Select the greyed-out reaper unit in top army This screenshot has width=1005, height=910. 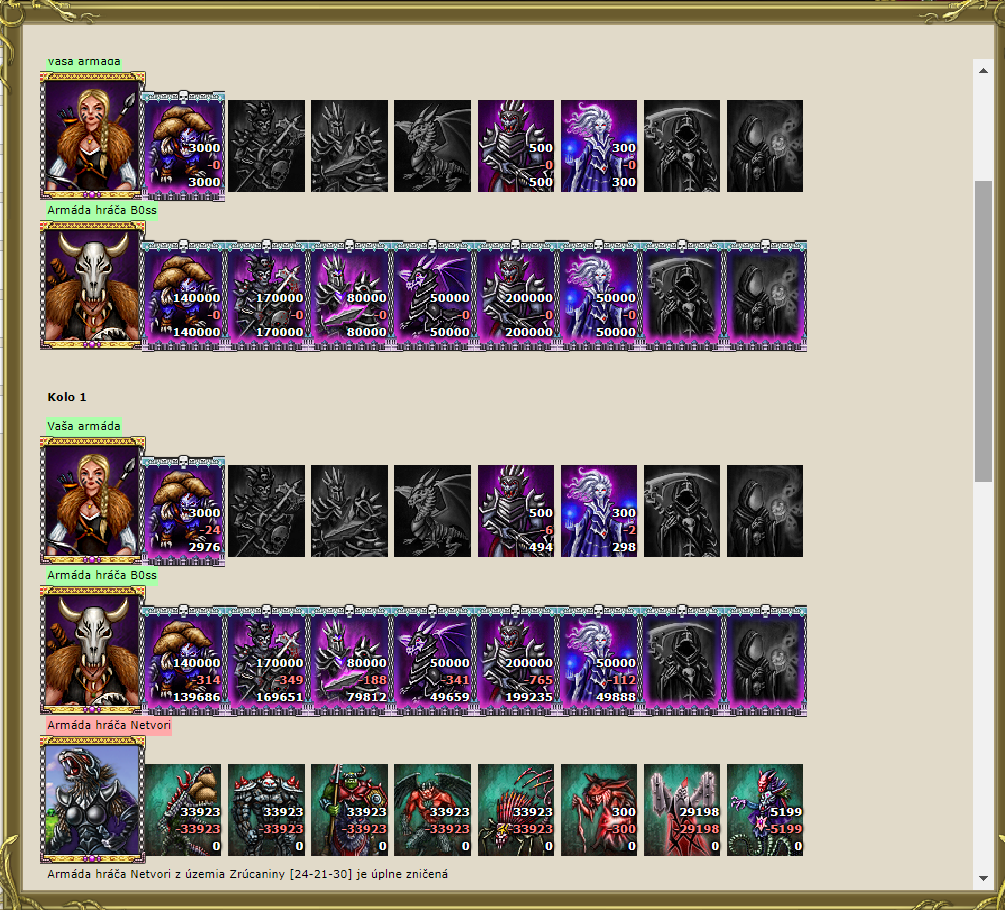click(x=682, y=146)
